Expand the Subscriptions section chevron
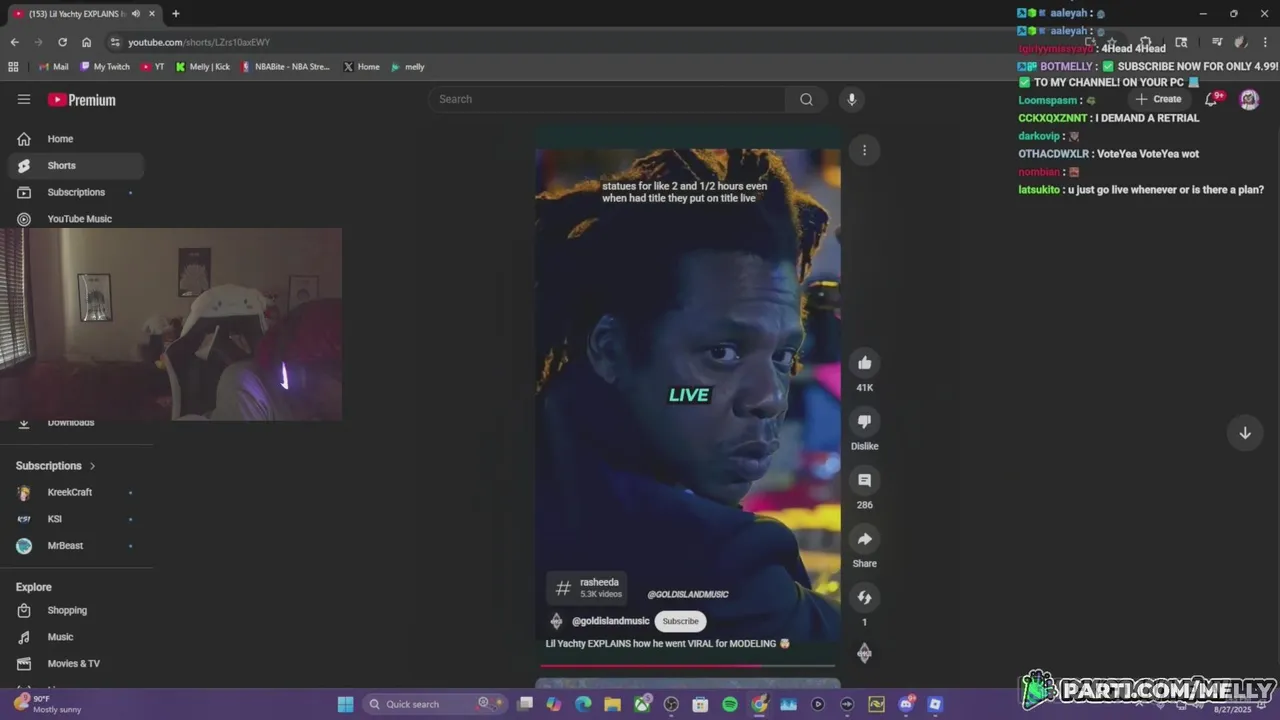 [x=92, y=466]
